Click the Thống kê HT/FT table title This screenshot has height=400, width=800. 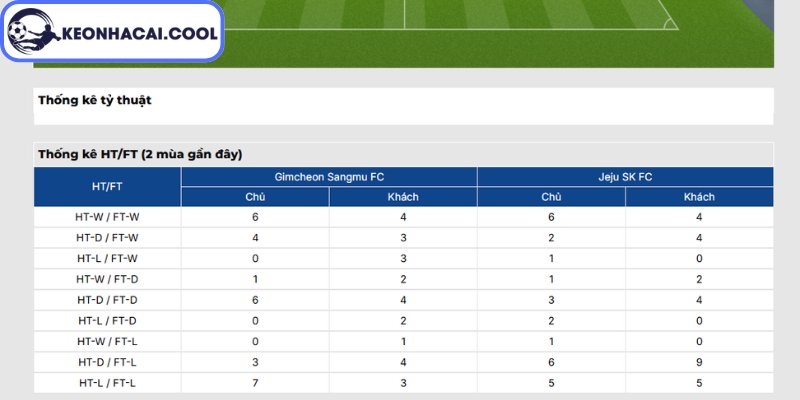[x=140, y=154]
